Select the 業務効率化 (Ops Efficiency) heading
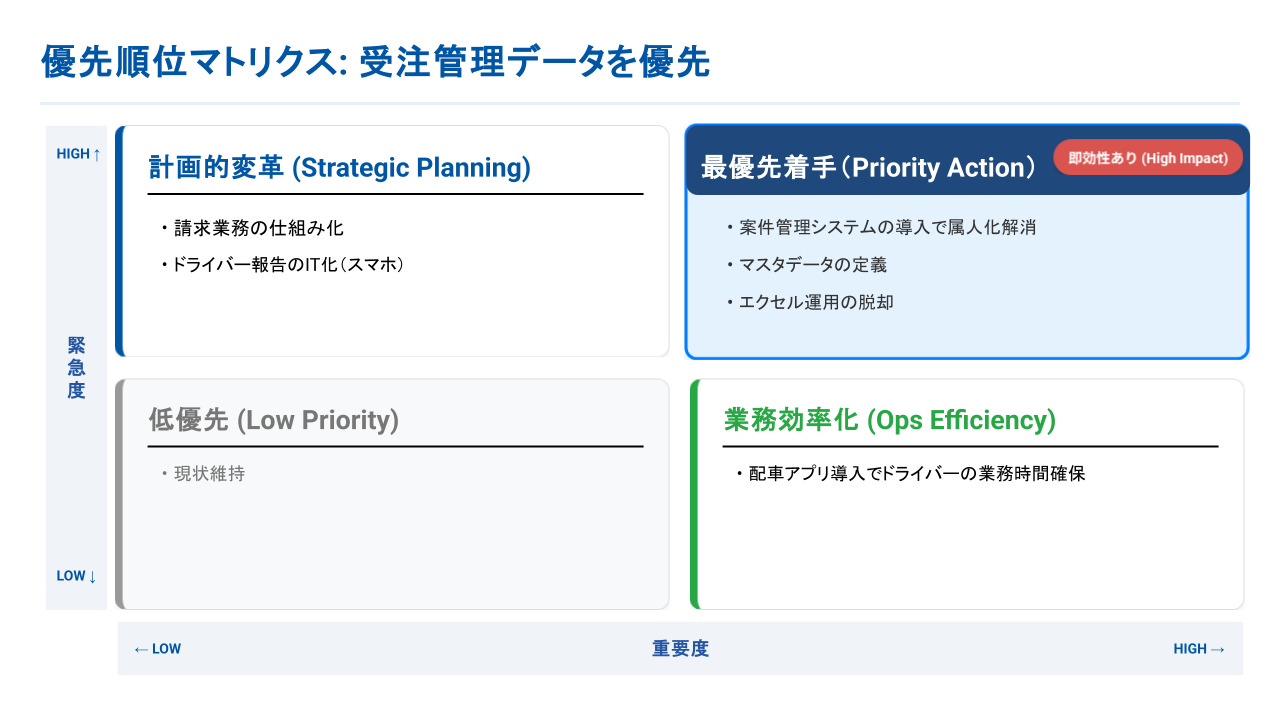Image resolution: width=1280 pixels, height=720 pixels. (890, 420)
